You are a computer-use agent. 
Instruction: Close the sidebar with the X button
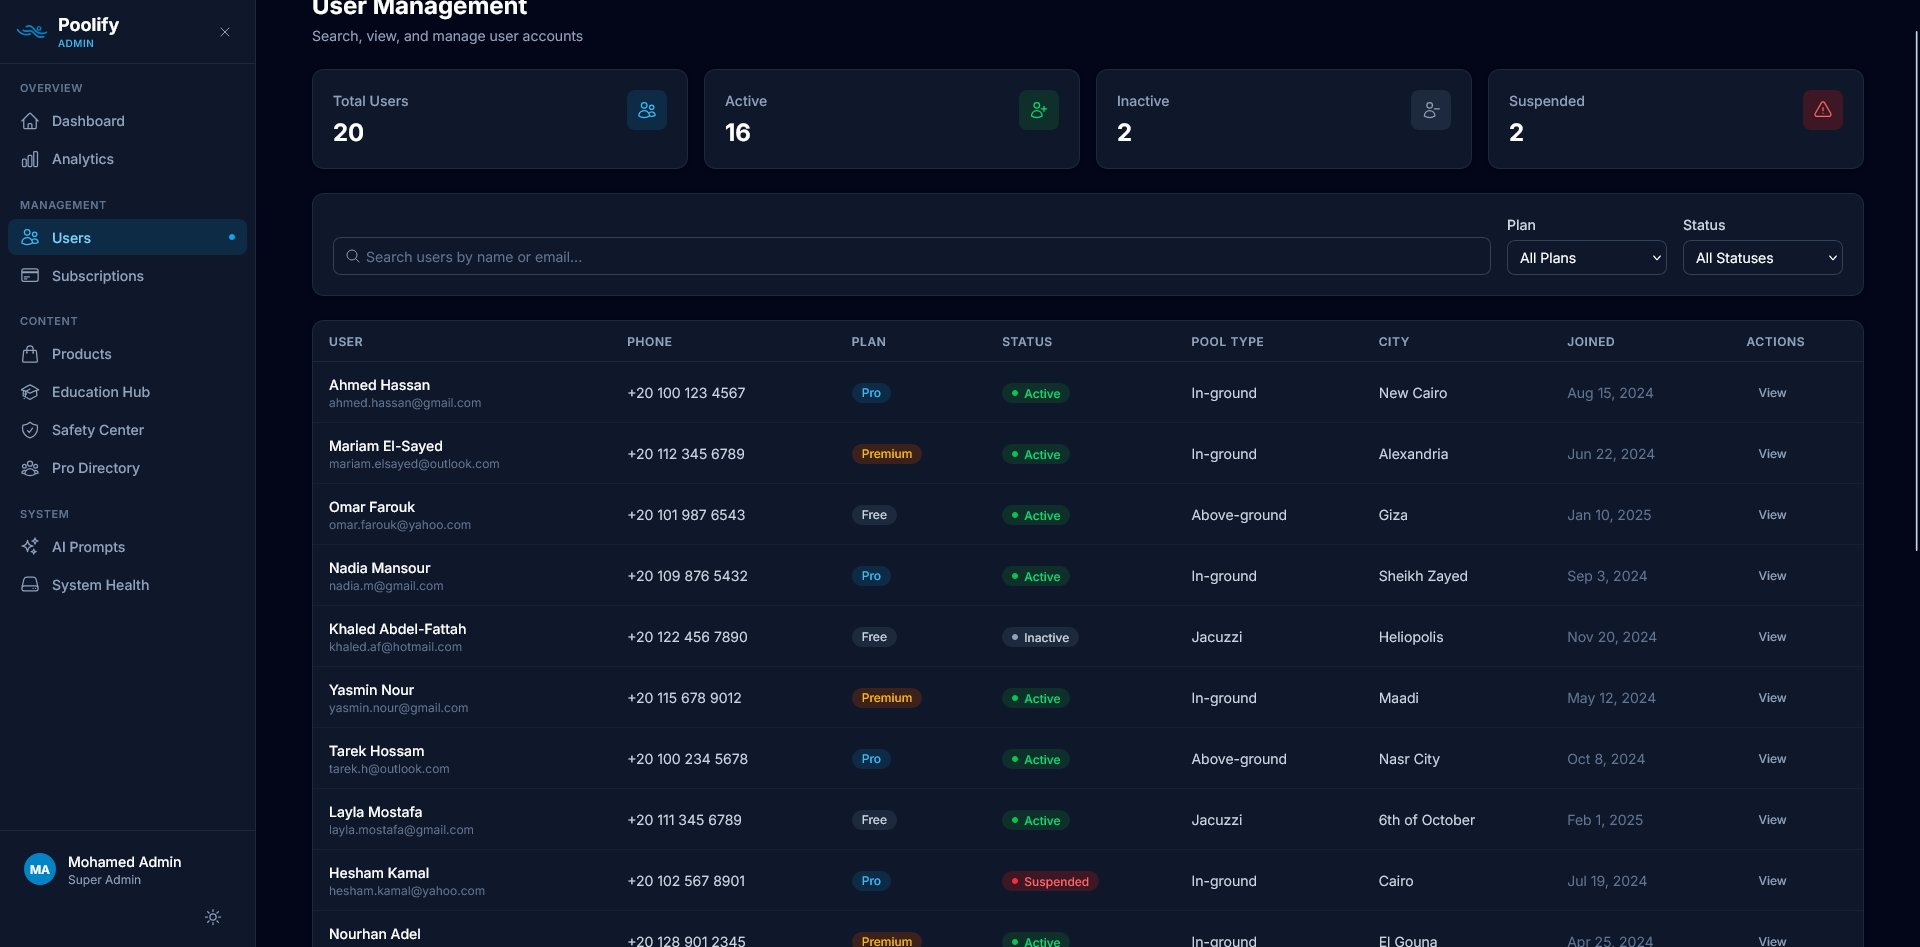tap(225, 32)
